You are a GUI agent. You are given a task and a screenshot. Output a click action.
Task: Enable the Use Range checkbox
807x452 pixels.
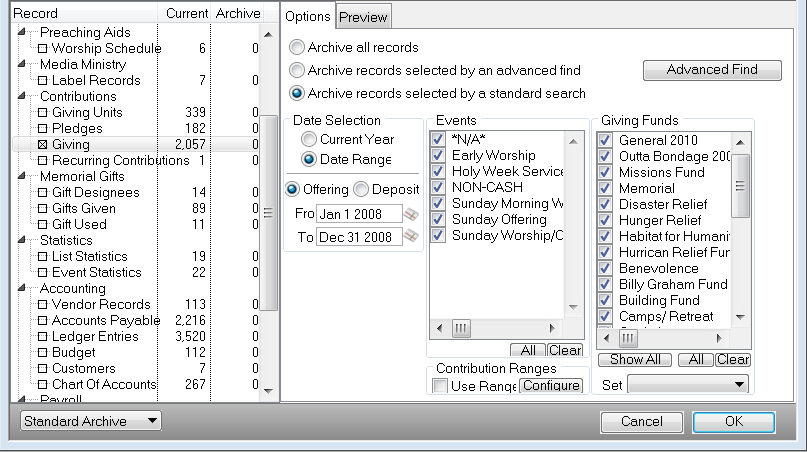439,386
